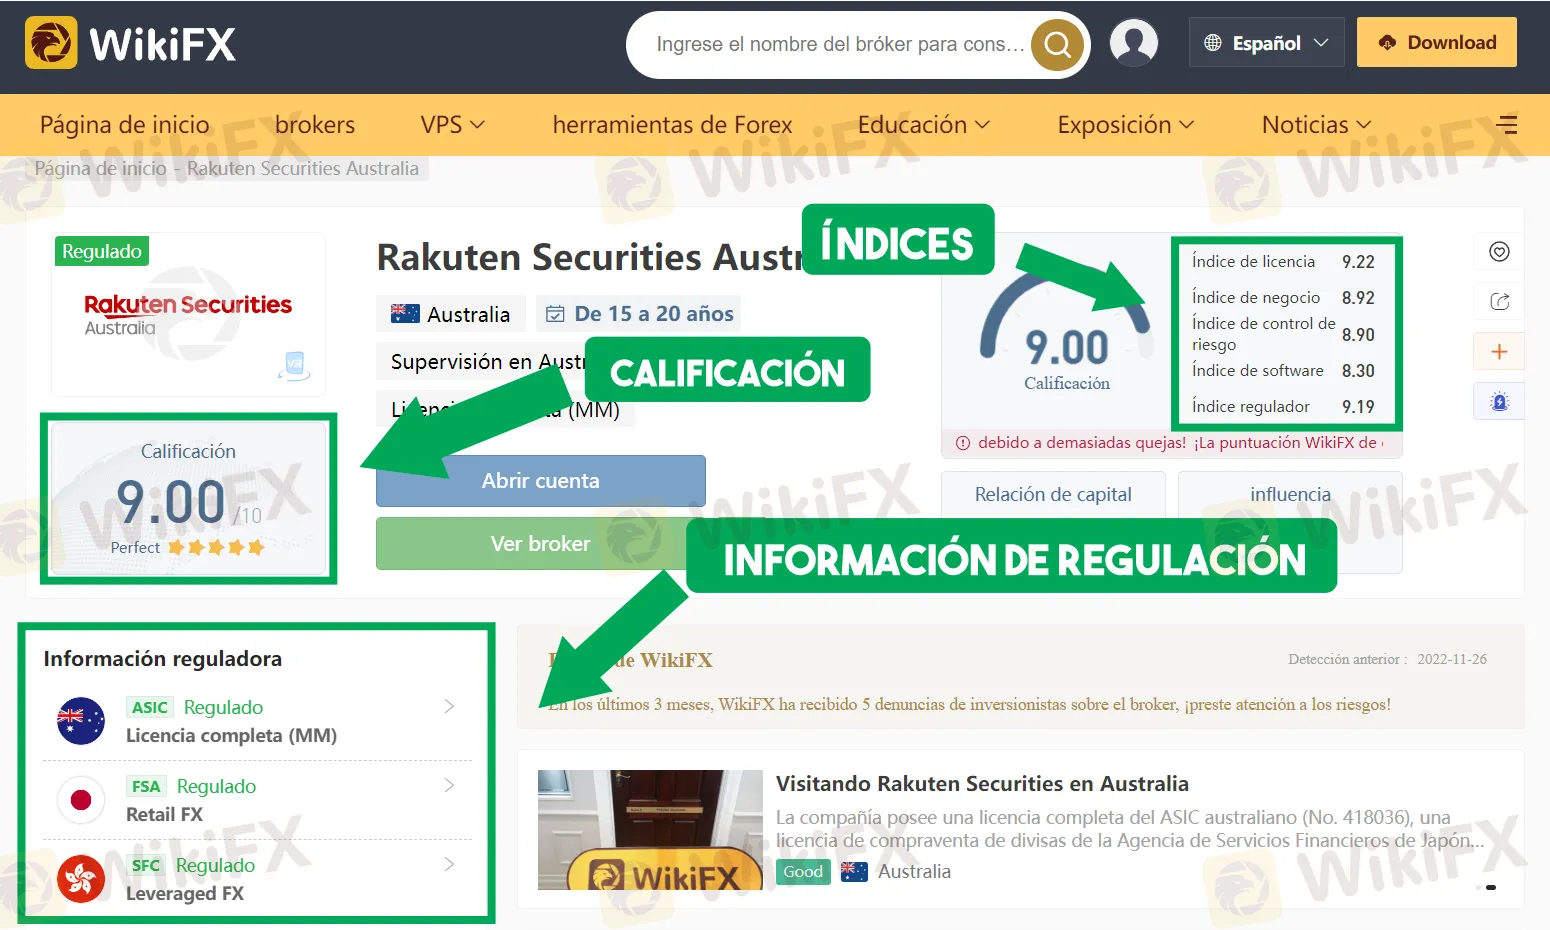This screenshot has width=1550, height=930.
Task: Click the small blue badge icon on broker logo card
Action: click(x=294, y=365)
